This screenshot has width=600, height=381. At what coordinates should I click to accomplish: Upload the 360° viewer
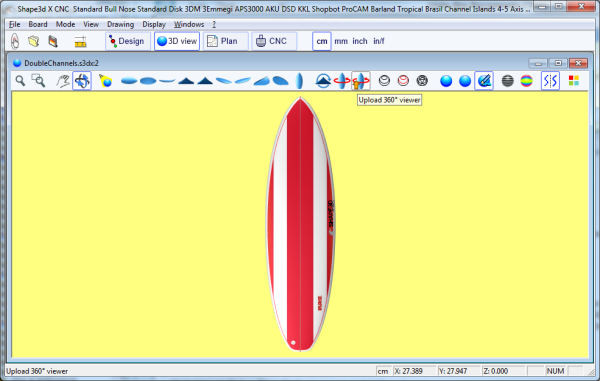pos(360,81)
